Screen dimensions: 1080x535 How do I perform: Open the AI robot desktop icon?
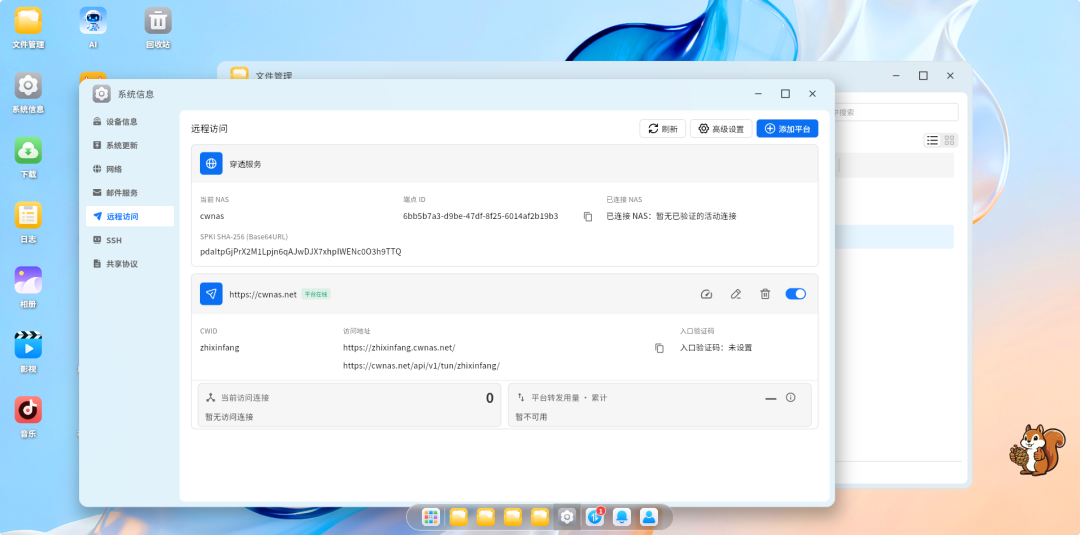(x=93, y=28)
